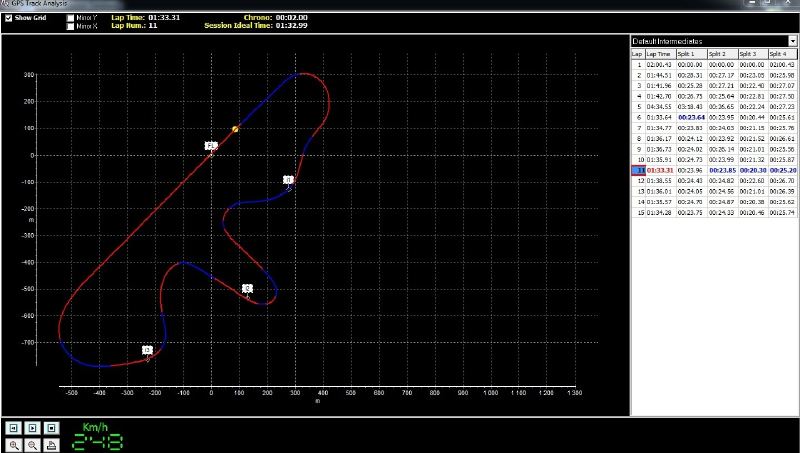Click the Session Ideal Time value 01:32.99

(291, 26)
